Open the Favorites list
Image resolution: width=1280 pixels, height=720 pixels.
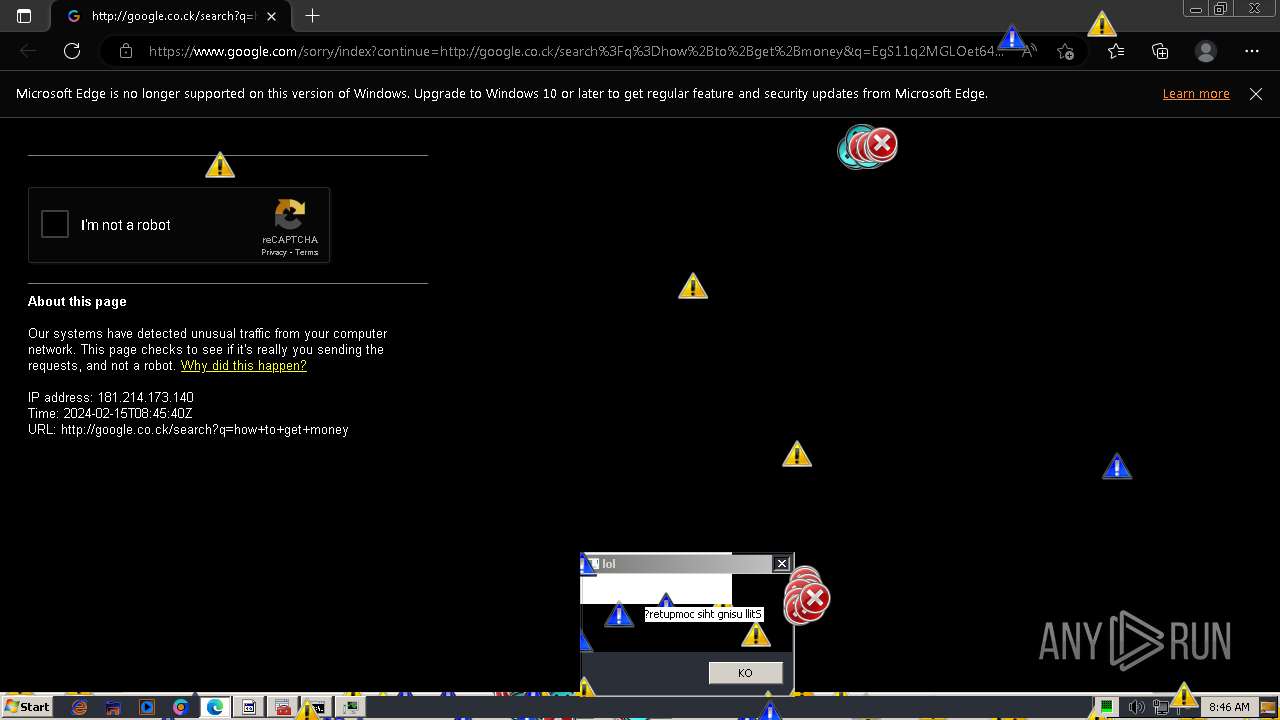click(x=1116, y=51)
